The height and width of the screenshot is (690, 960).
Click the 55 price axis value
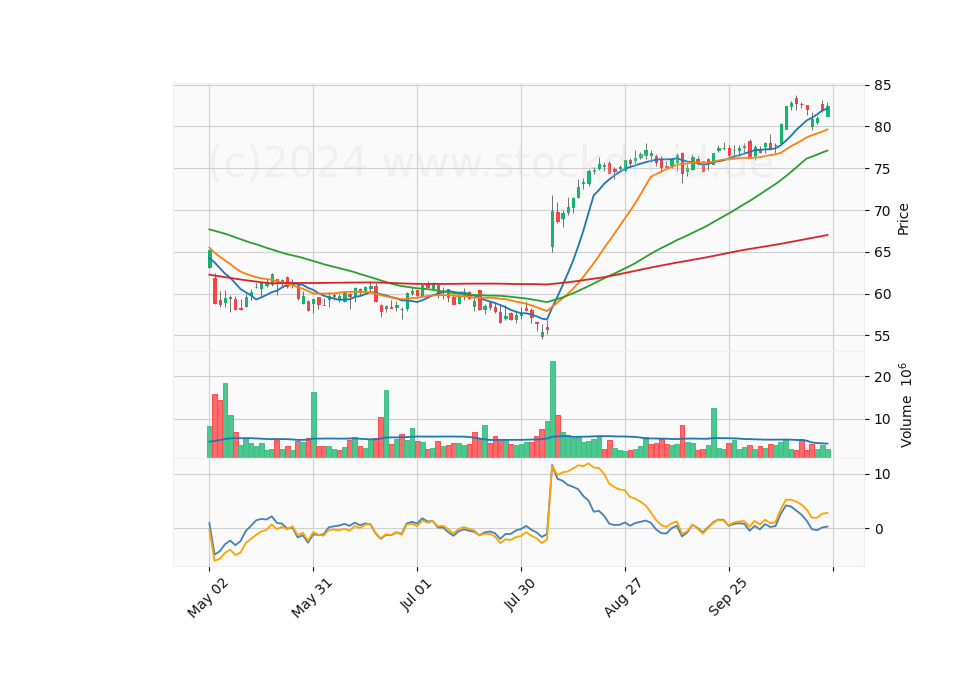tap(882, 336)
